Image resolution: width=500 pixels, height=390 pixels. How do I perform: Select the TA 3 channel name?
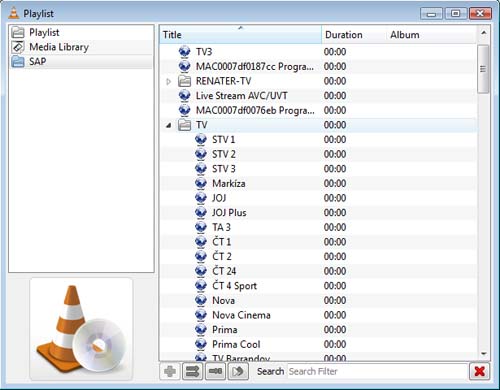[x=221, y=227]
